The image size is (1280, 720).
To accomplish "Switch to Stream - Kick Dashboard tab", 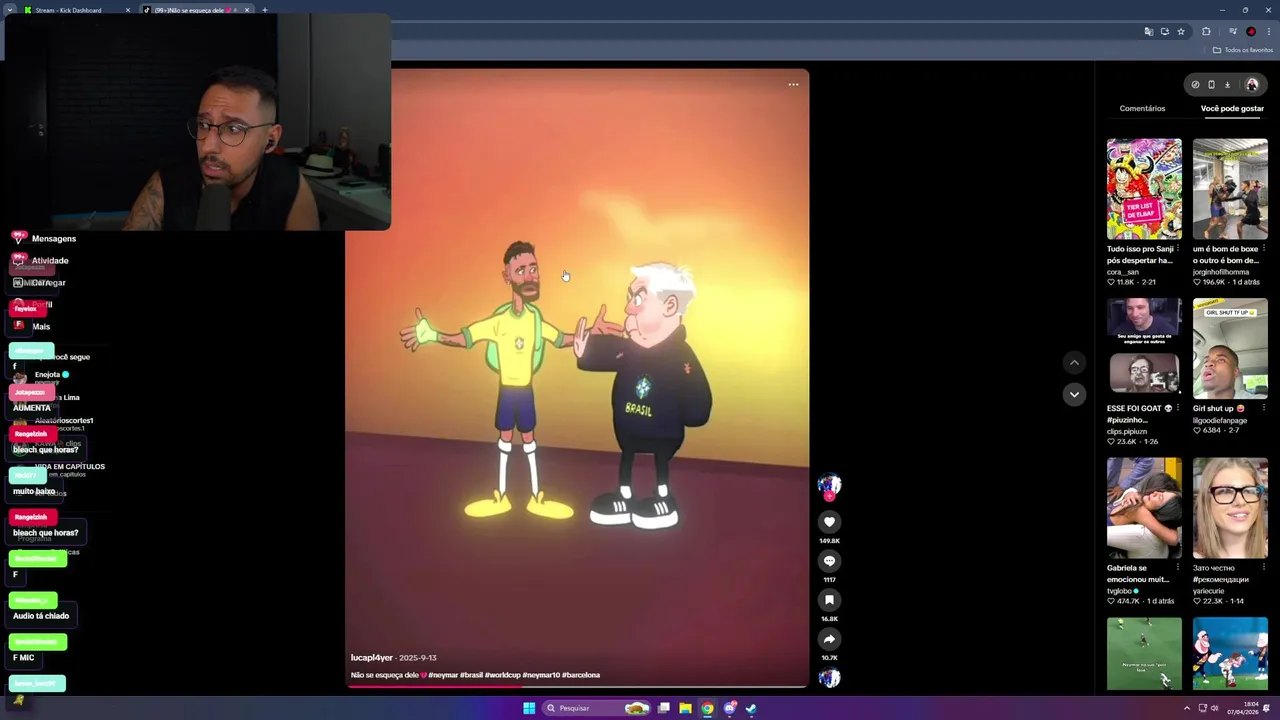I will pyautogui.click(x=75, y=10).
